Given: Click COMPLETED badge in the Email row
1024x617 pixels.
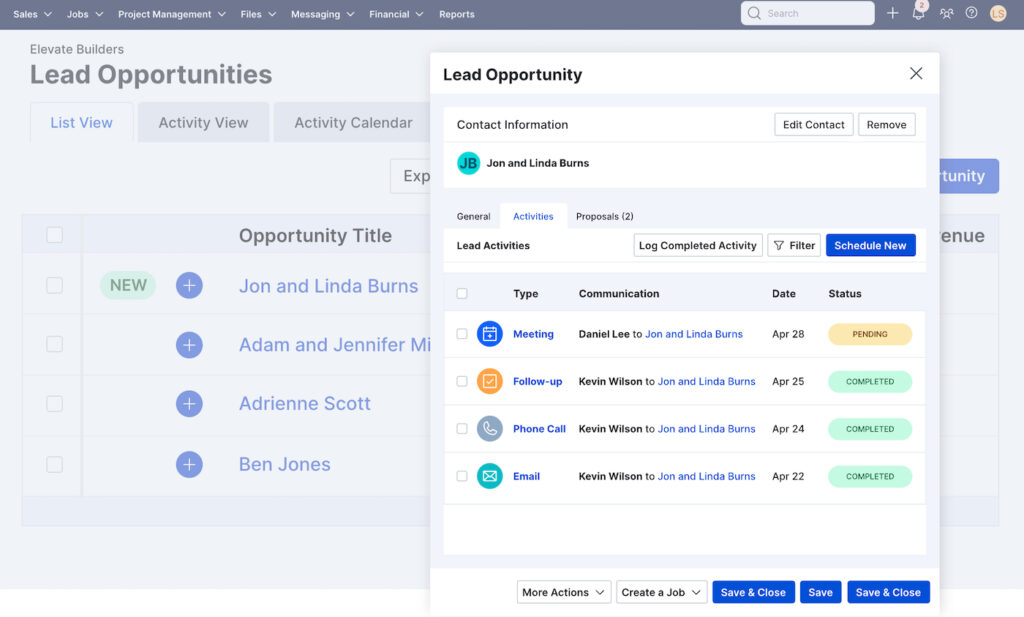Looking at the screenshot, I should 870,476.
